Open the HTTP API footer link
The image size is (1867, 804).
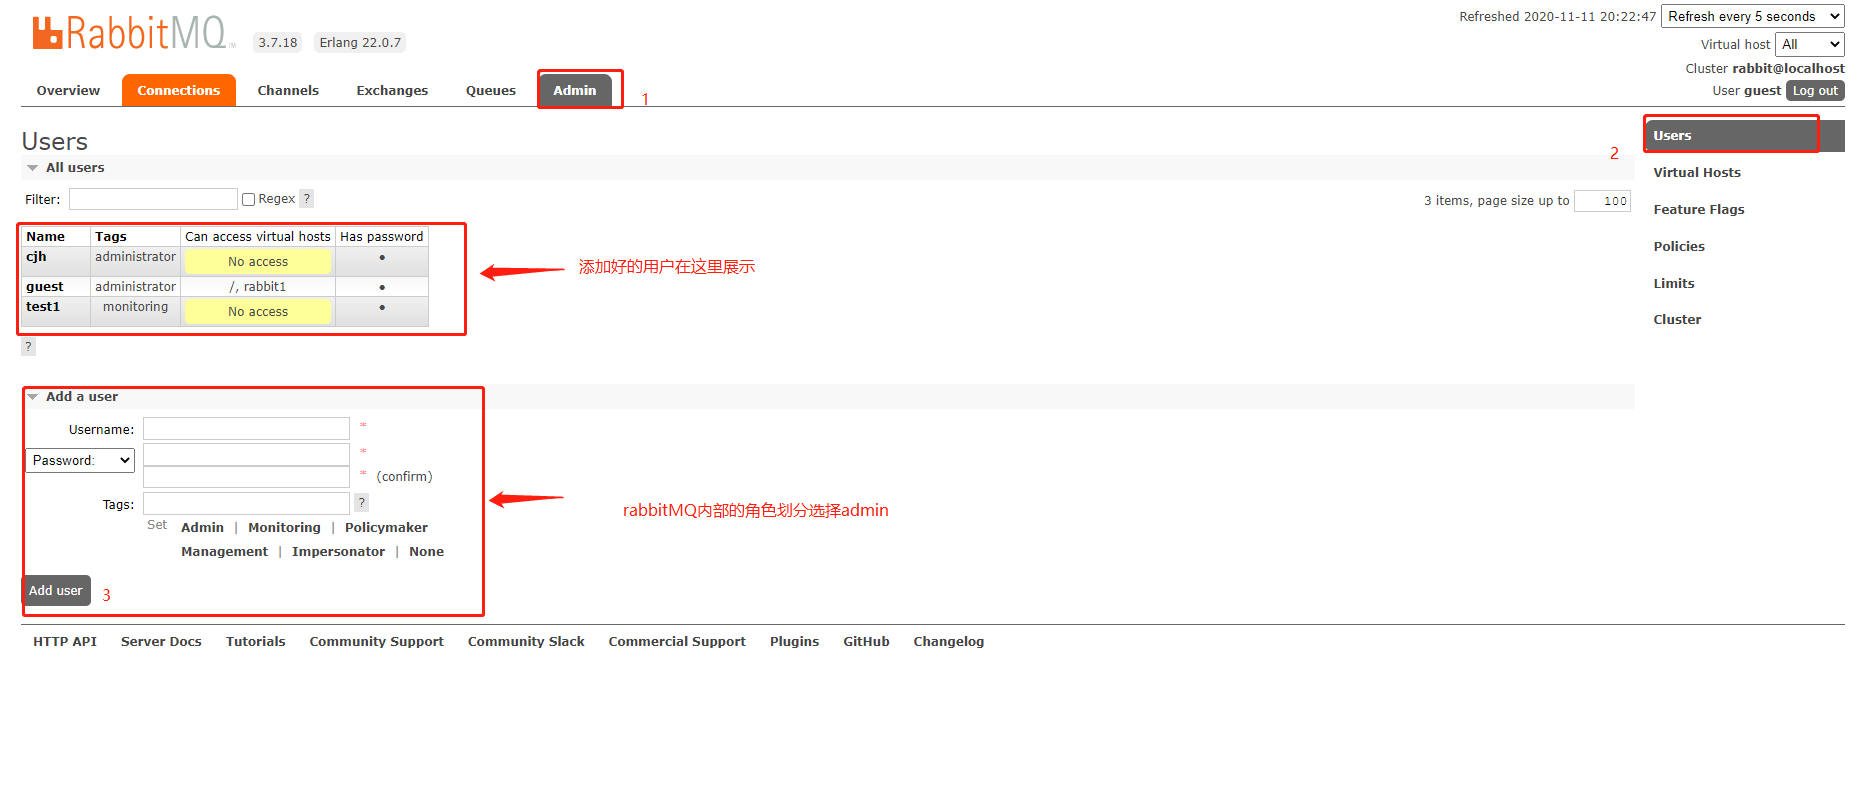pyautogui.click(x=65, y=642)
